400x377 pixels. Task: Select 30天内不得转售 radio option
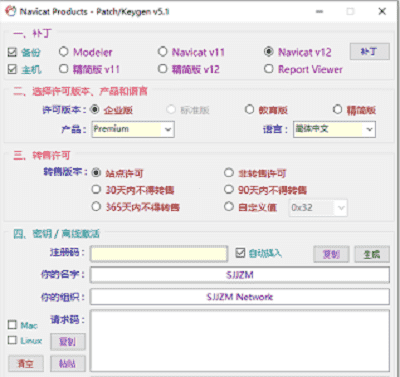tap(96, 190)
